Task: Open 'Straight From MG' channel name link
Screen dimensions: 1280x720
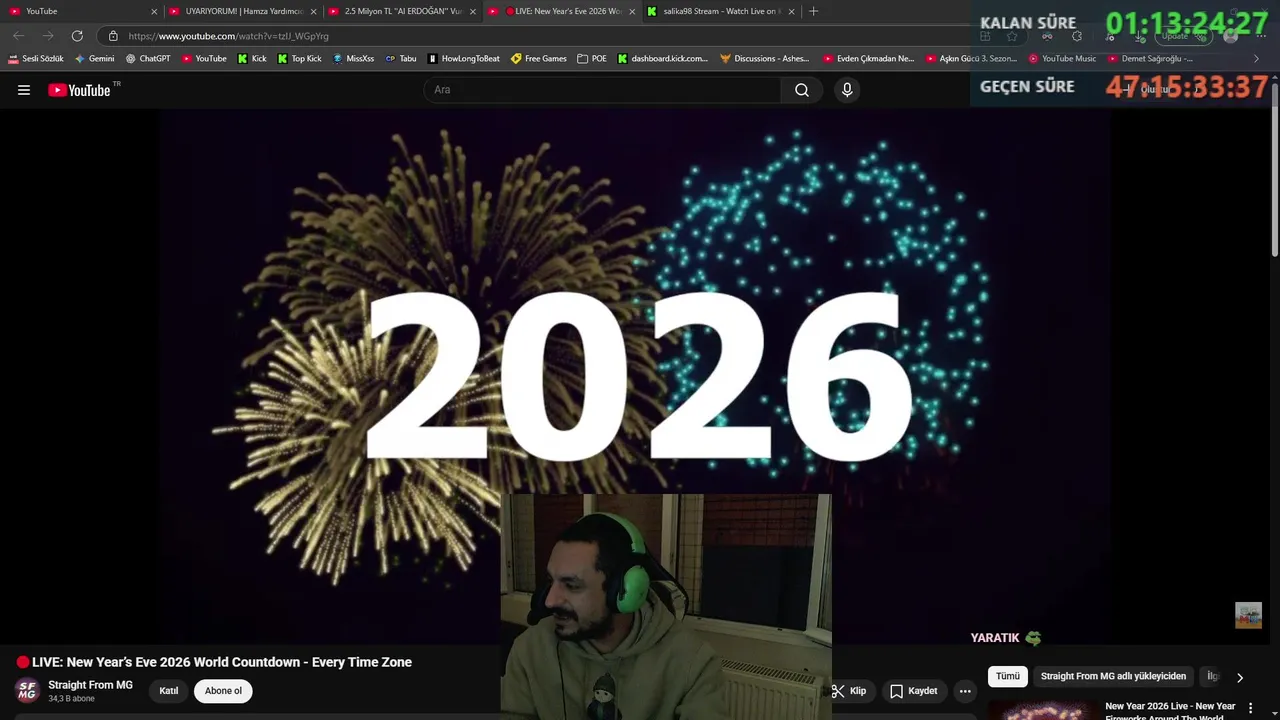Action: tap(90, 685)
